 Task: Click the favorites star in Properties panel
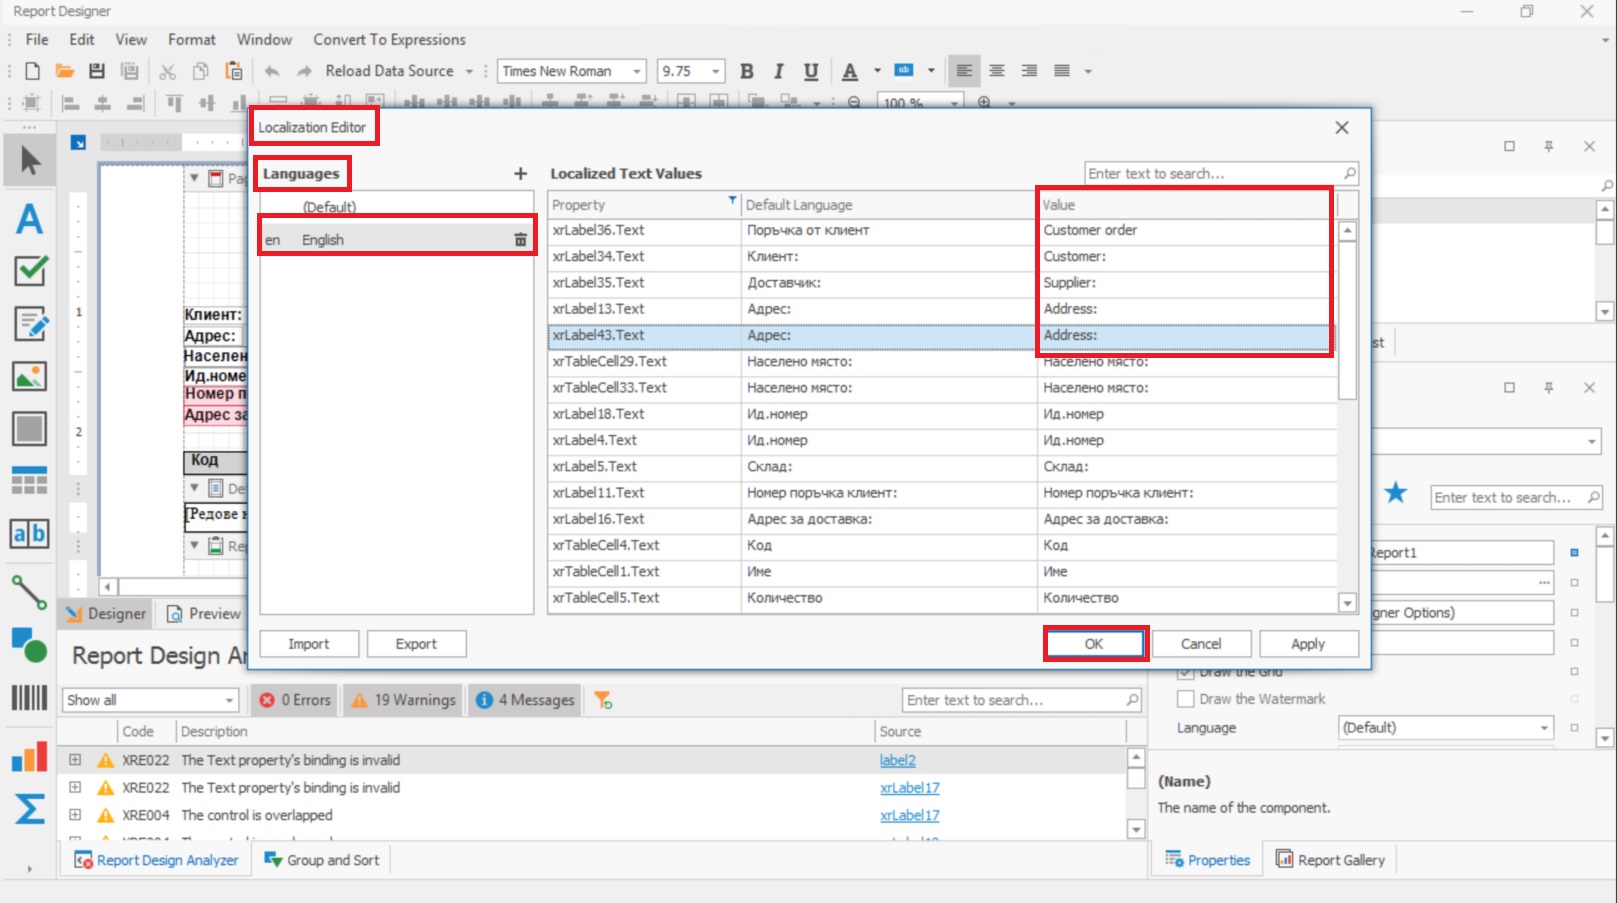(x=1396, y=493)
